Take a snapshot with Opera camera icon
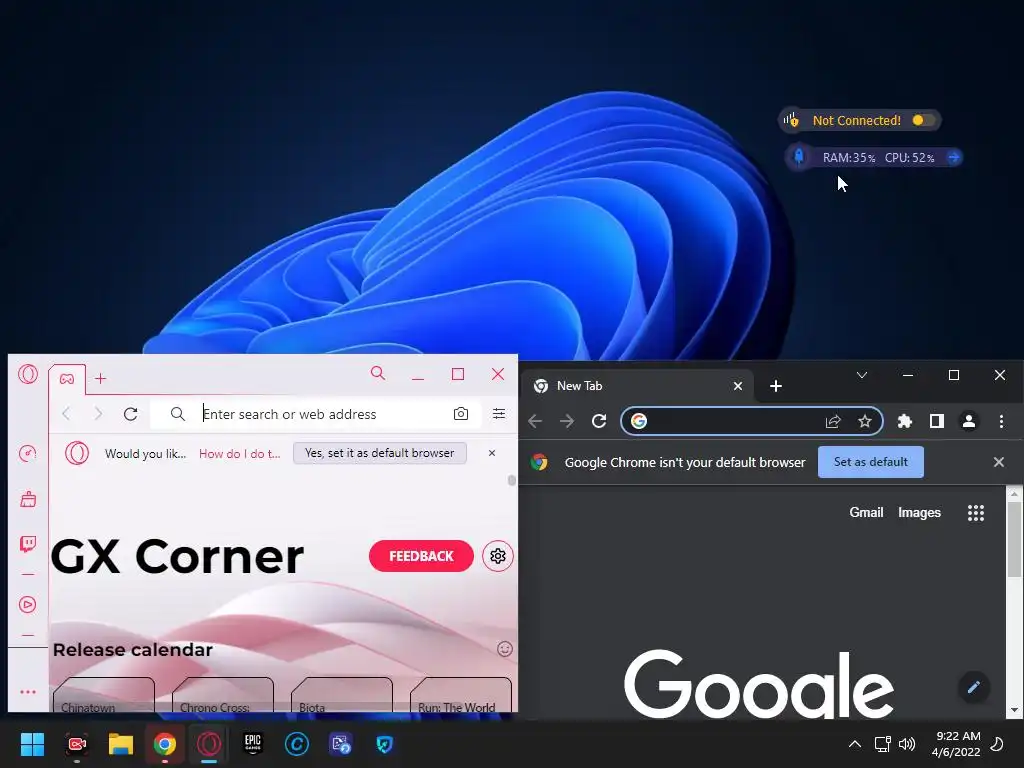 click(461, 414)
